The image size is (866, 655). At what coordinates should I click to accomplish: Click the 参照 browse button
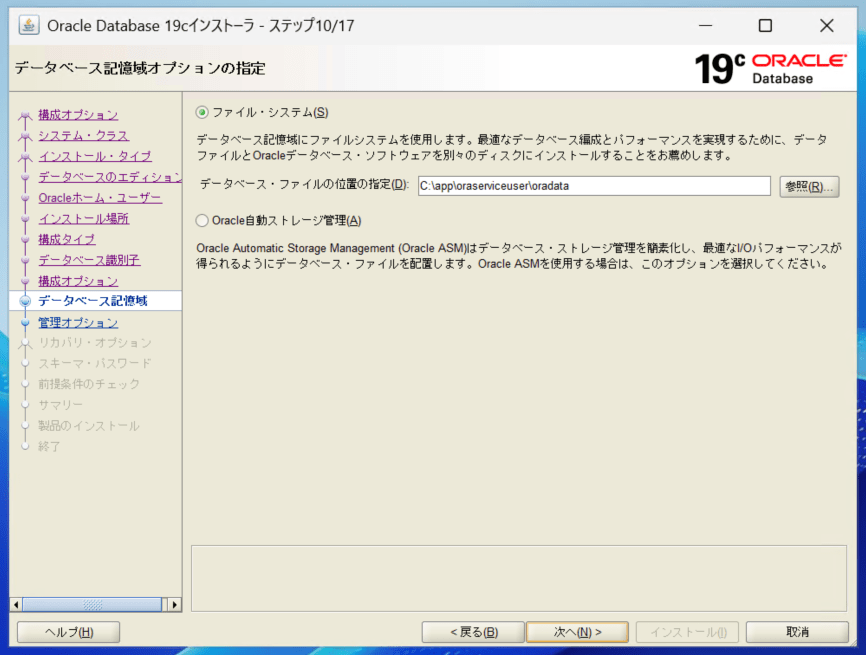click(808, 186)
